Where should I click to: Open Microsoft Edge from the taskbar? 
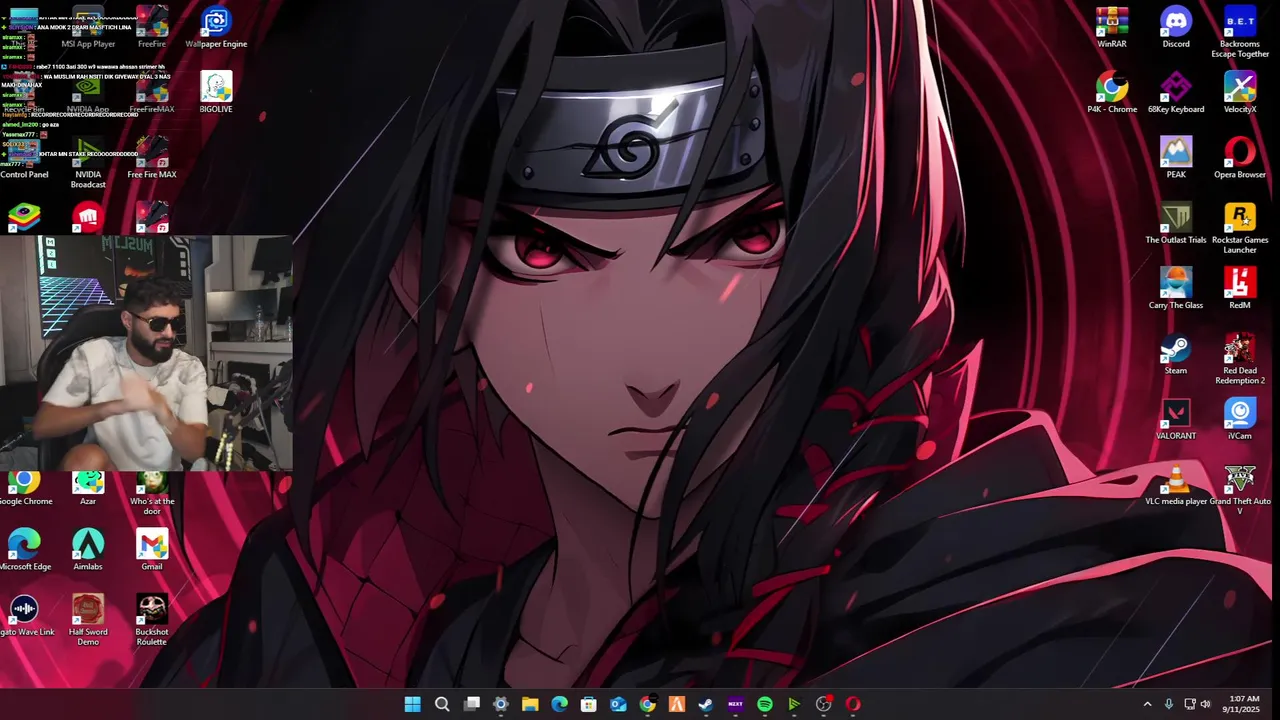tap(559, 704)
